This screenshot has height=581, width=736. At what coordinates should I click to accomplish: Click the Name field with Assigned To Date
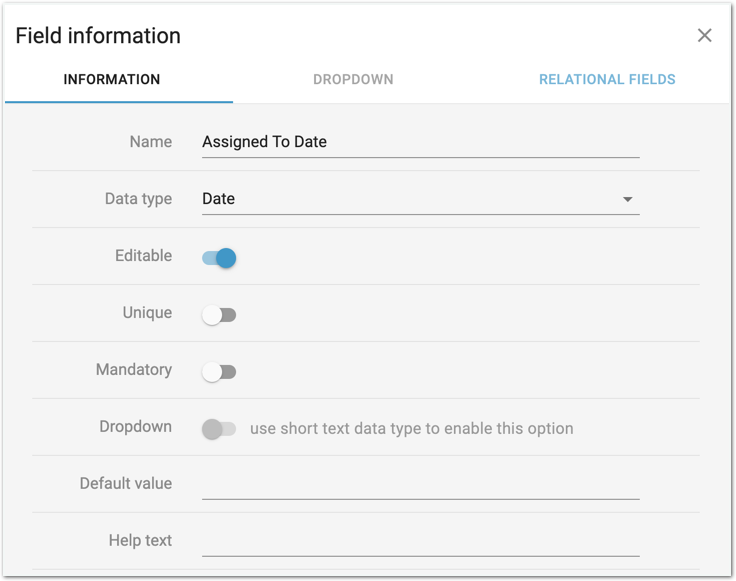pos(420,142)
